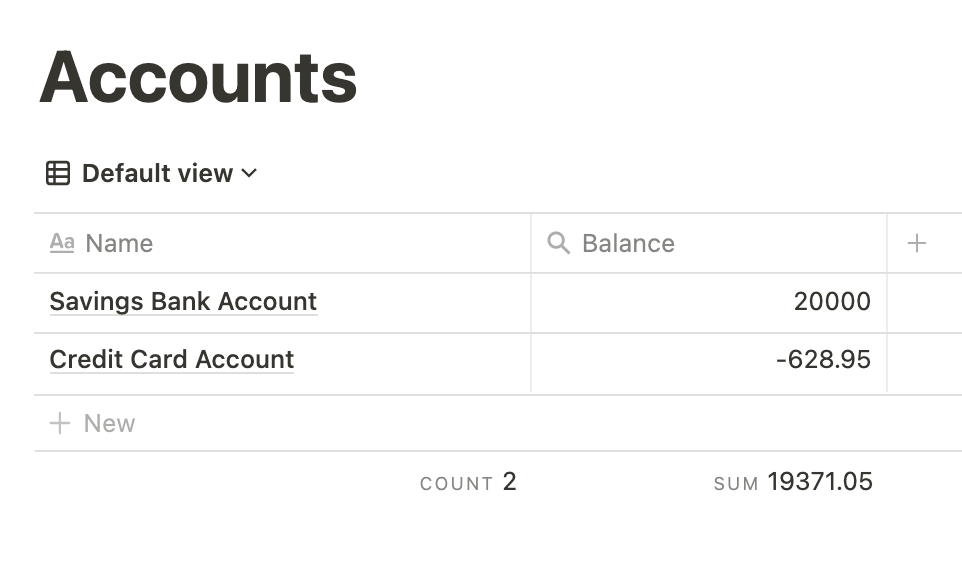Click the plus icon beside New

click(x=60, y=423)
